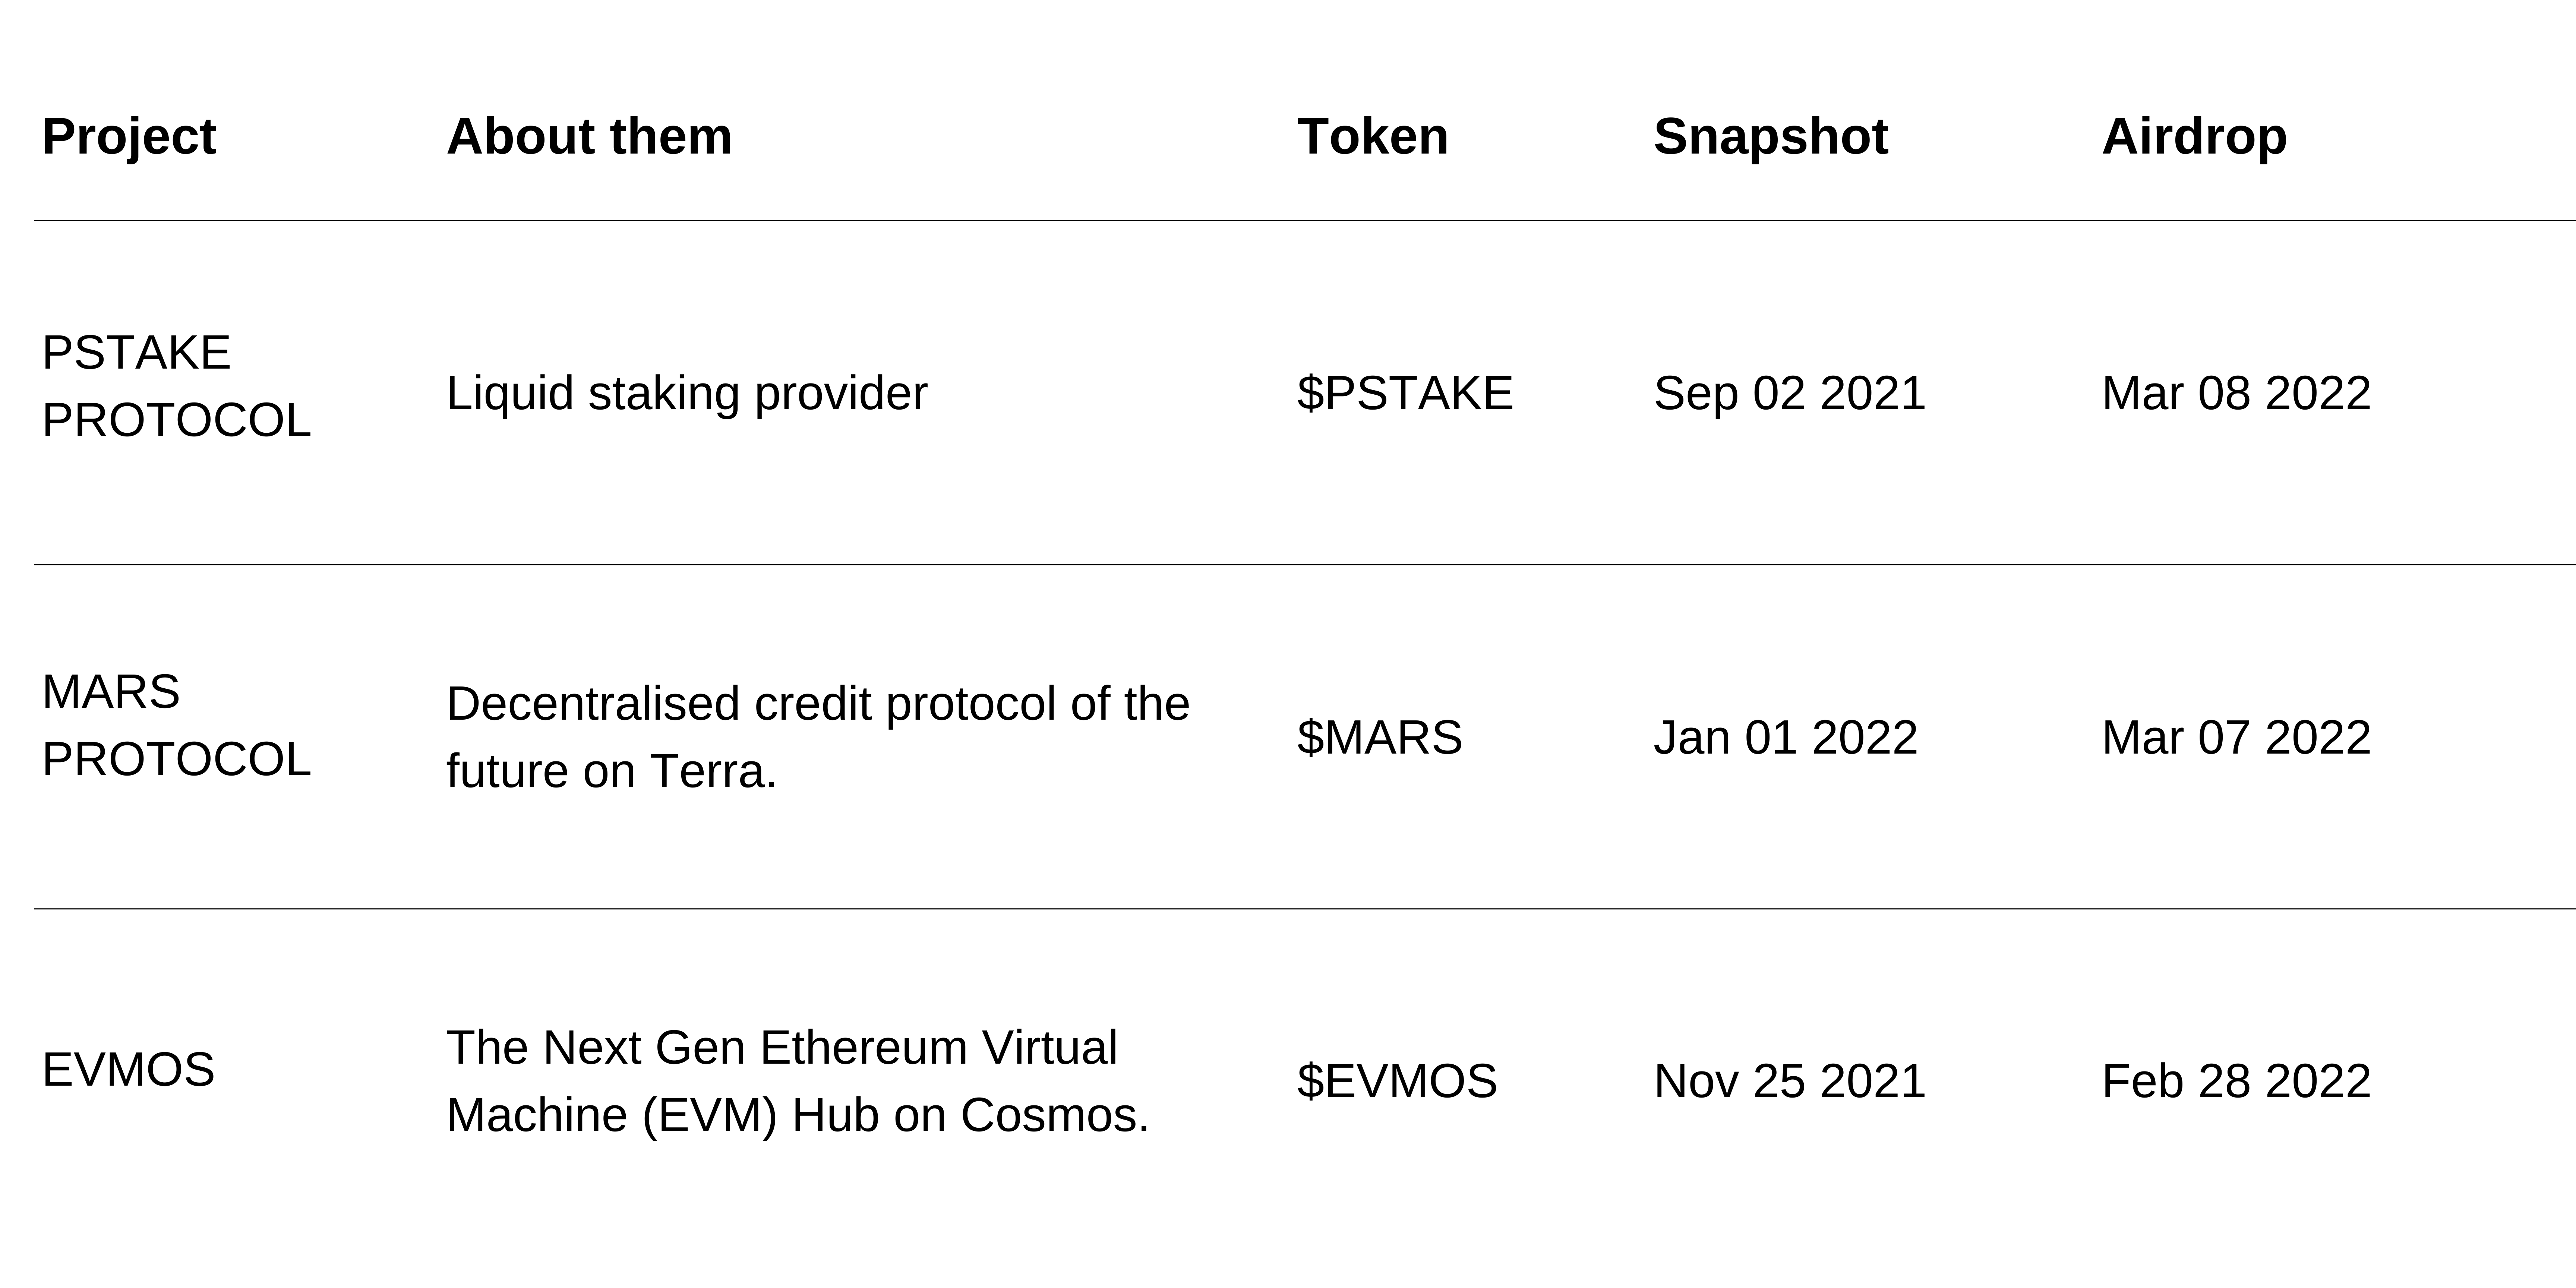Click the Next Gen Ethereum Virtual Machine description
Image resolution: width=2576 pixels, height=1288 pixels.
[798, 1081]
